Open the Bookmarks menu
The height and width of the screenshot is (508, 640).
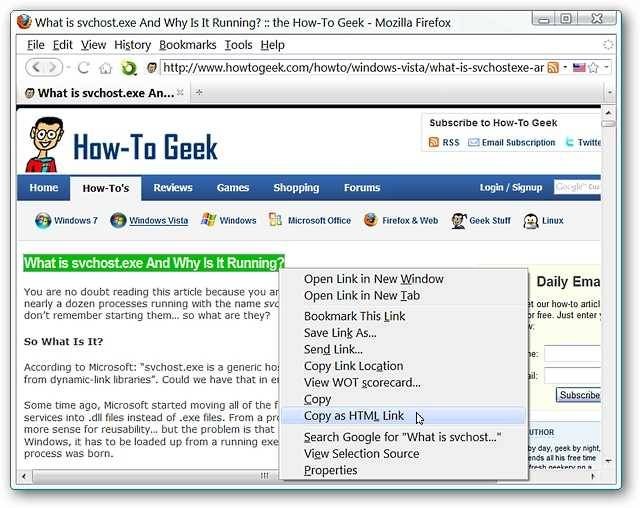(187, 45)
